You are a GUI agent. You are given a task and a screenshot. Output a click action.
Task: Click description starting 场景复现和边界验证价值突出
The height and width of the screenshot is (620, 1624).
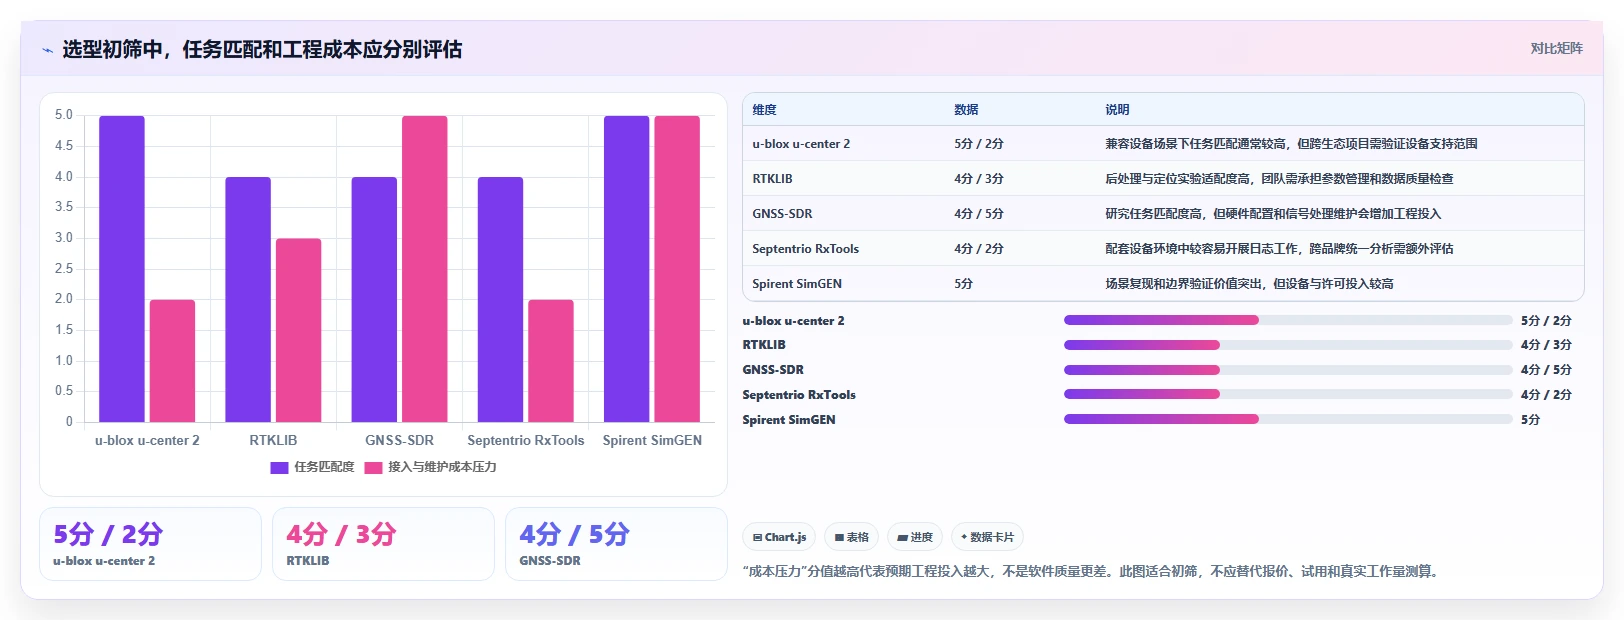point(1249,284)
